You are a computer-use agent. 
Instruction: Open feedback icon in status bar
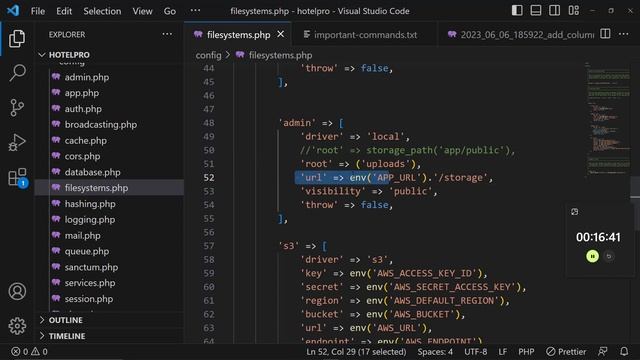click(x=602, y=351)
